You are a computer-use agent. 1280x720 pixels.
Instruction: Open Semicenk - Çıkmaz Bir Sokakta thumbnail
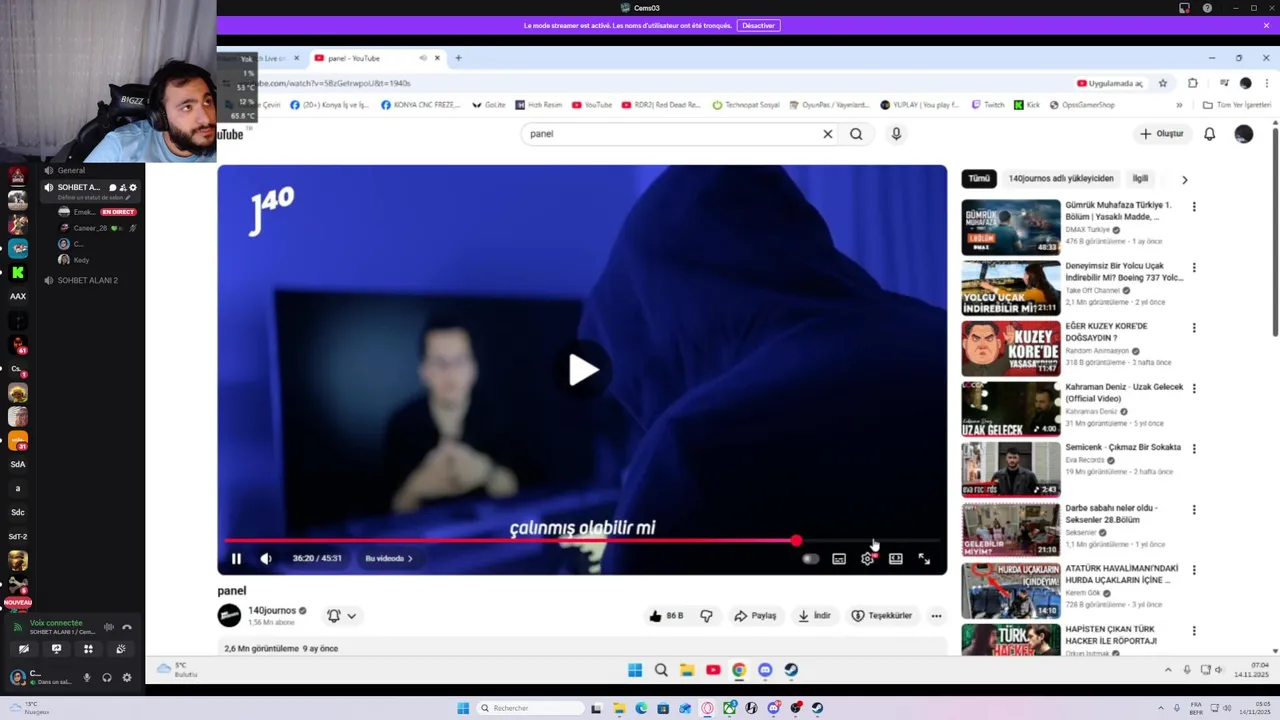[x=1011, y=469]
